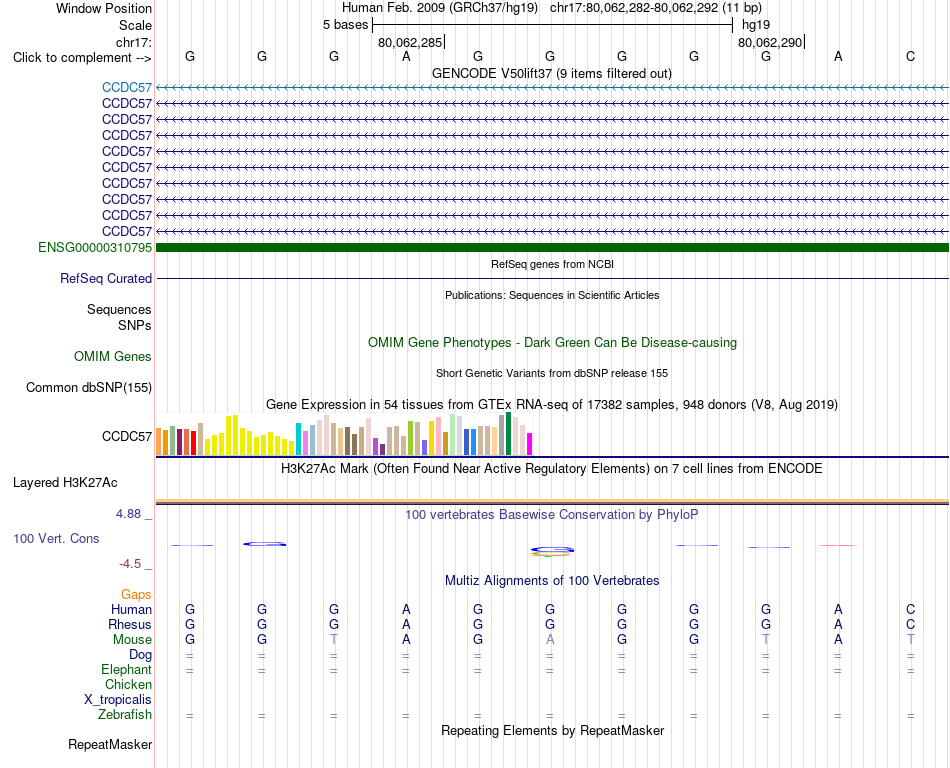Open Multiz Alignments of 100 Vertebrates title
950x768 pixels.
(552, 580)
